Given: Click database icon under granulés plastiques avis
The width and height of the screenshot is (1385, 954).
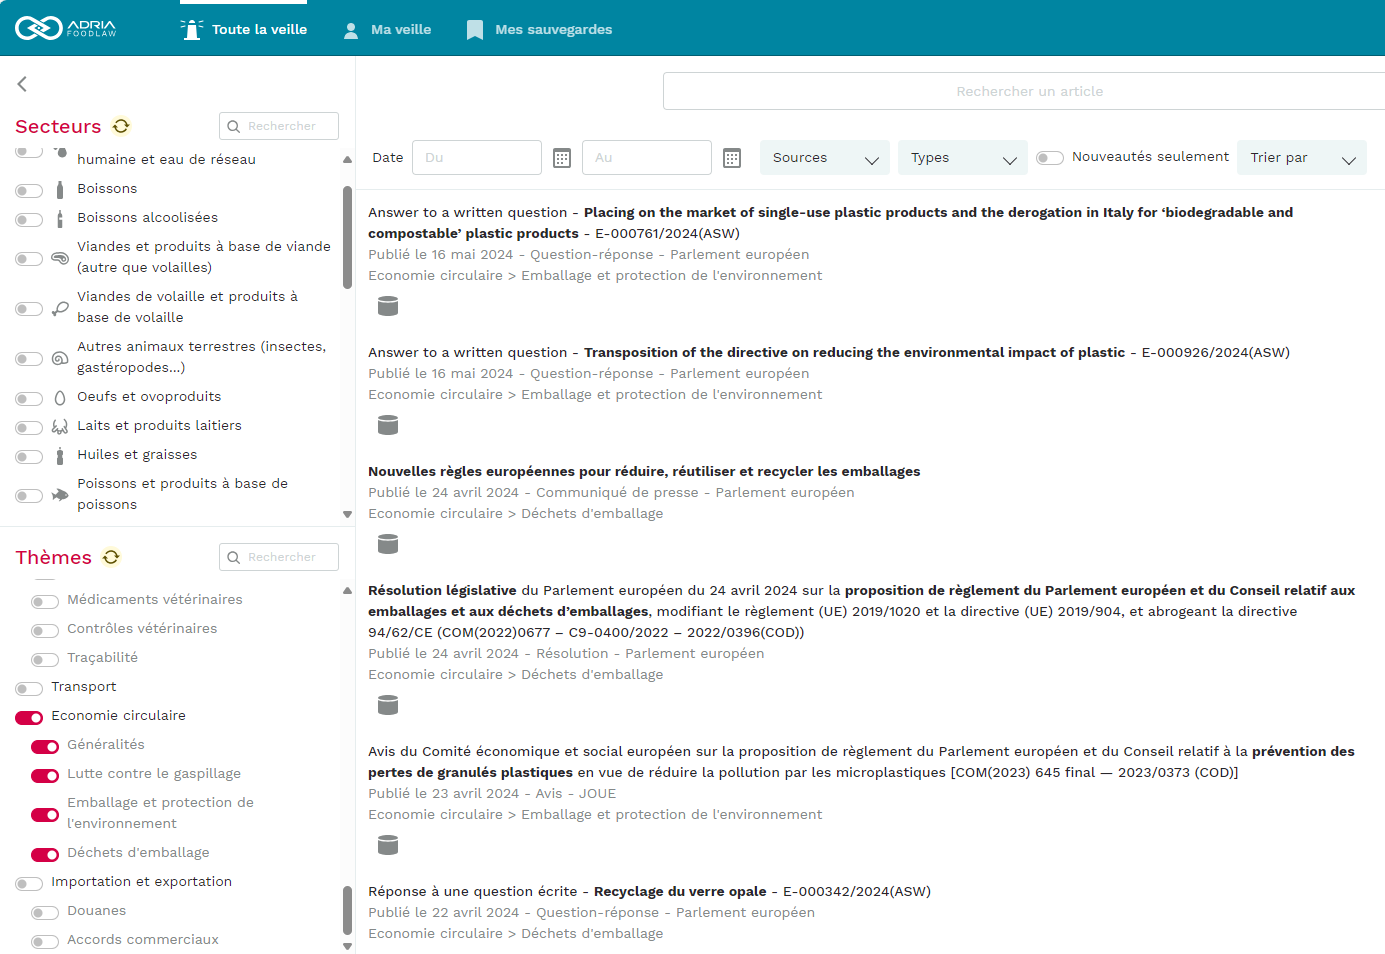Looking at the screenshot, I should tap(388, 845).
